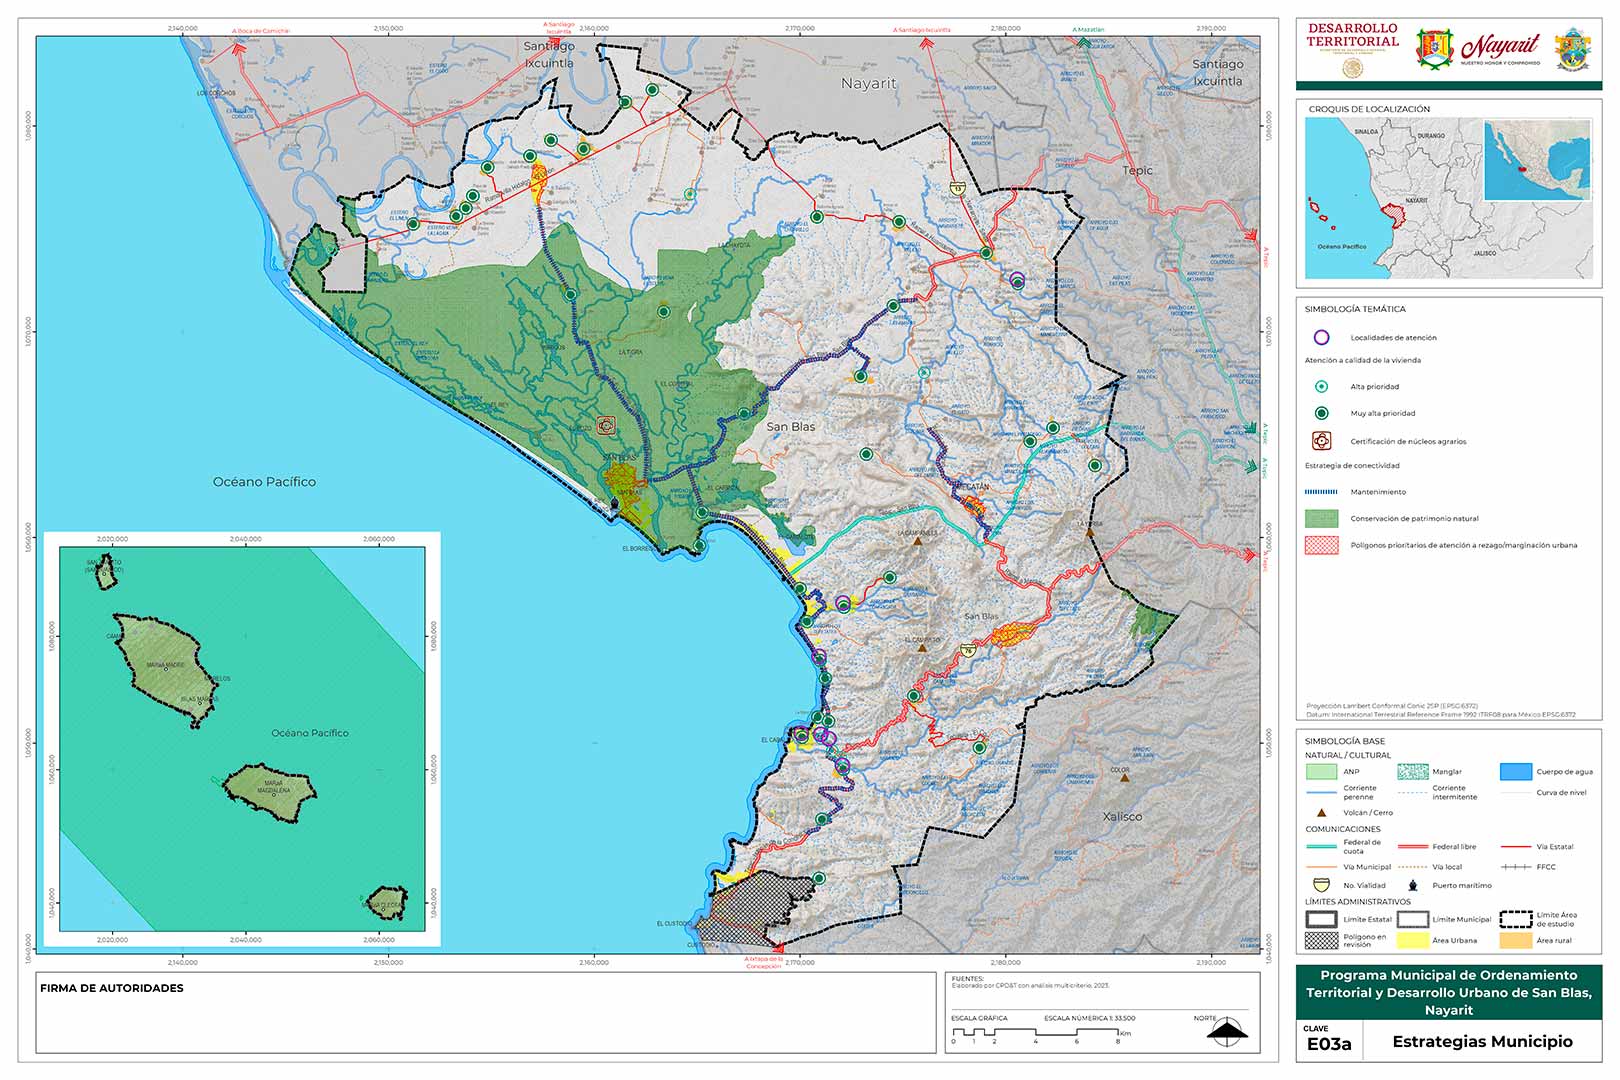Click the "Xalisco" label on the map
Screen dimensions: 1620x1080
[x=1122, y=817]
